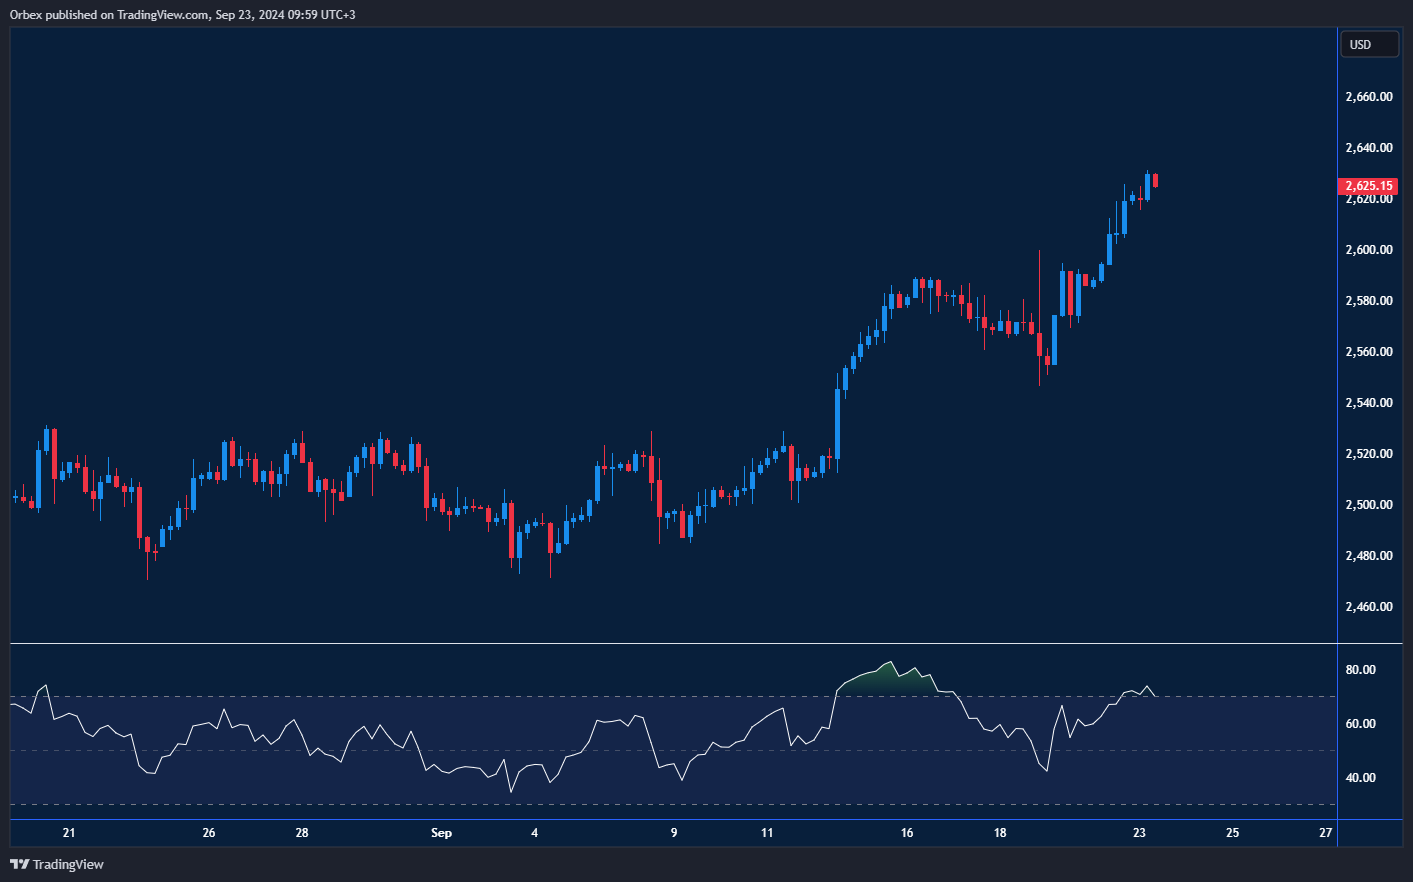Click the 2,660.00 price scale label

pyautogui.click(x=1368, y=97)
